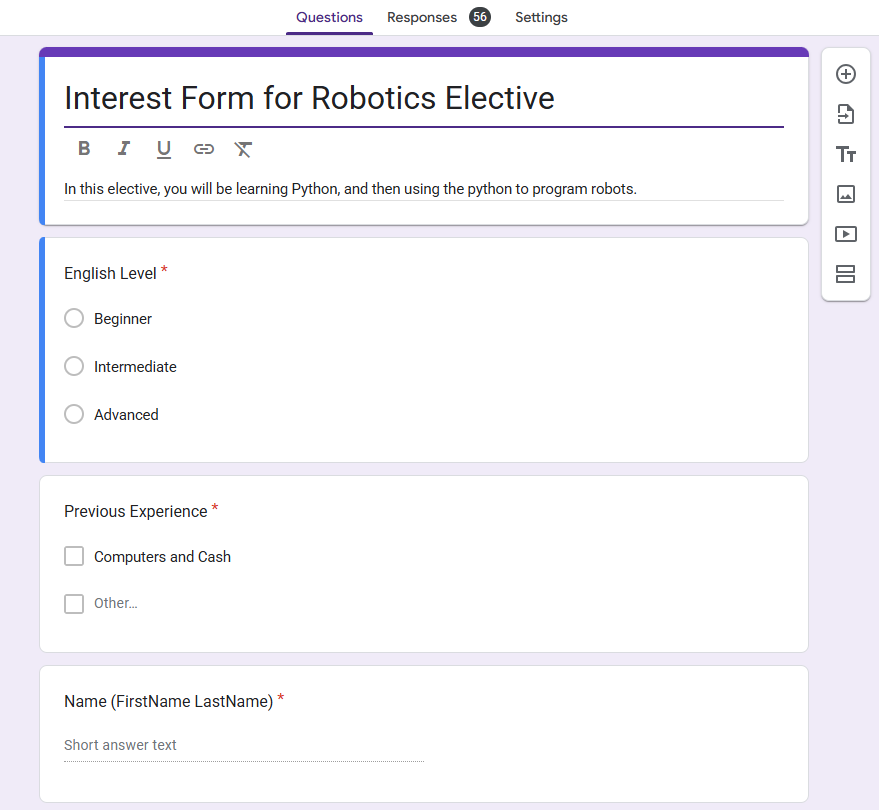
Task: Open the Settings tab
Action: click(x=541, y=17)
